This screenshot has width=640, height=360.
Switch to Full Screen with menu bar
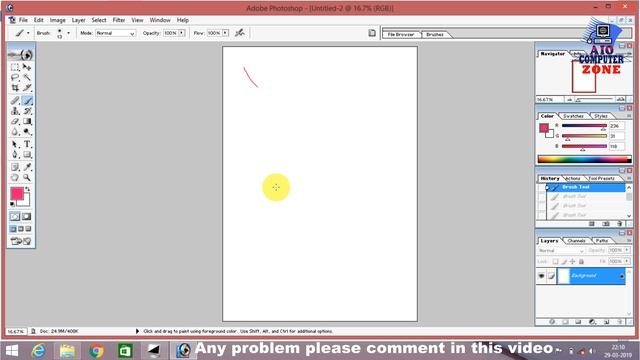click(21, 229)
